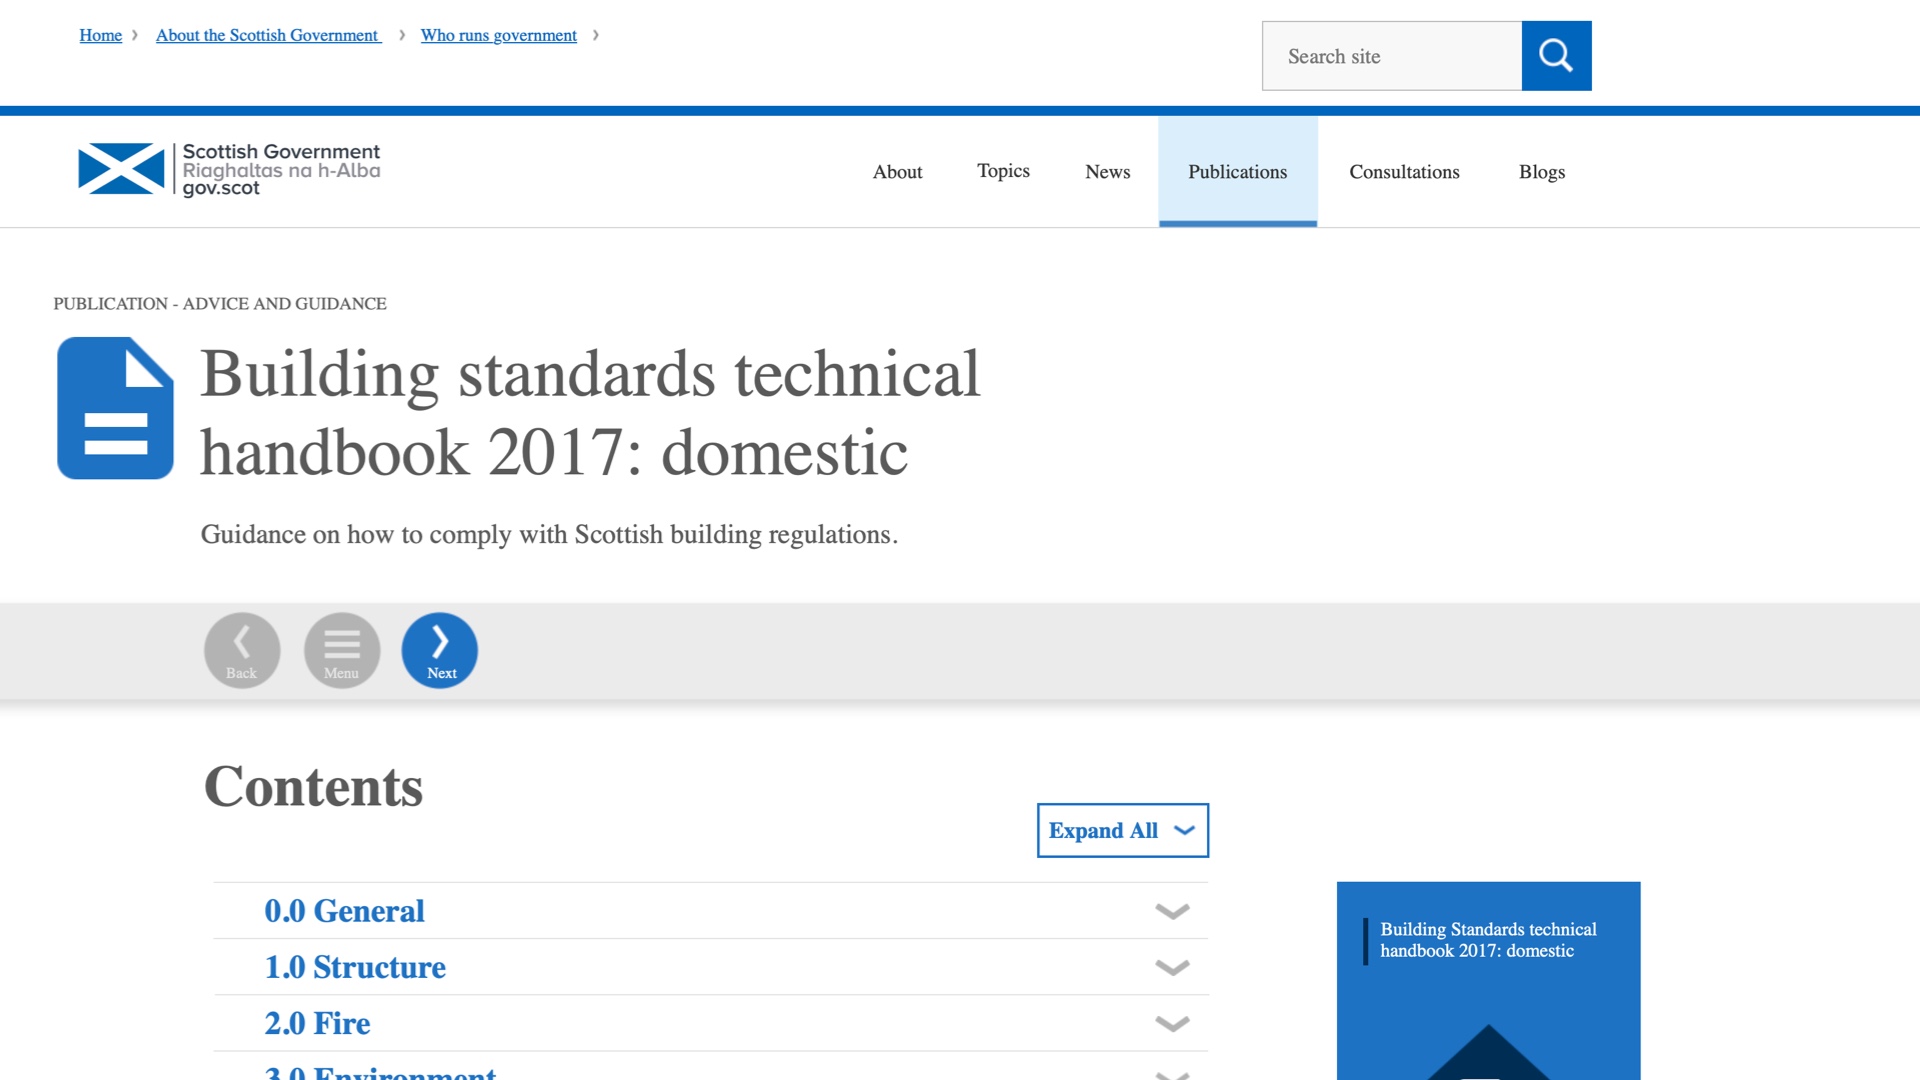Expand the 2.0 Fire section chevron
The width and height of the screenshot is (1920, 1080).
point(1172,1023)
